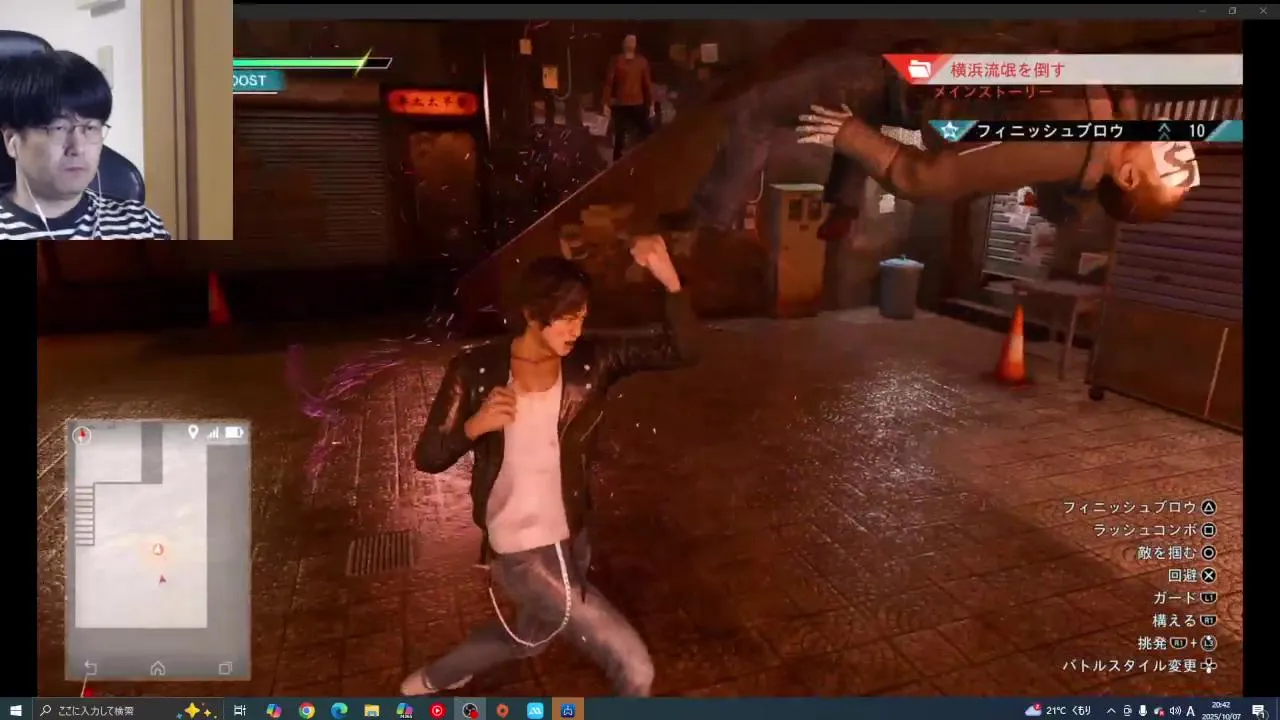Click the webcam overlay thumbnail
Viewport: 1280px width, 720px height.
pyautogui.click(x=116, y=120)
